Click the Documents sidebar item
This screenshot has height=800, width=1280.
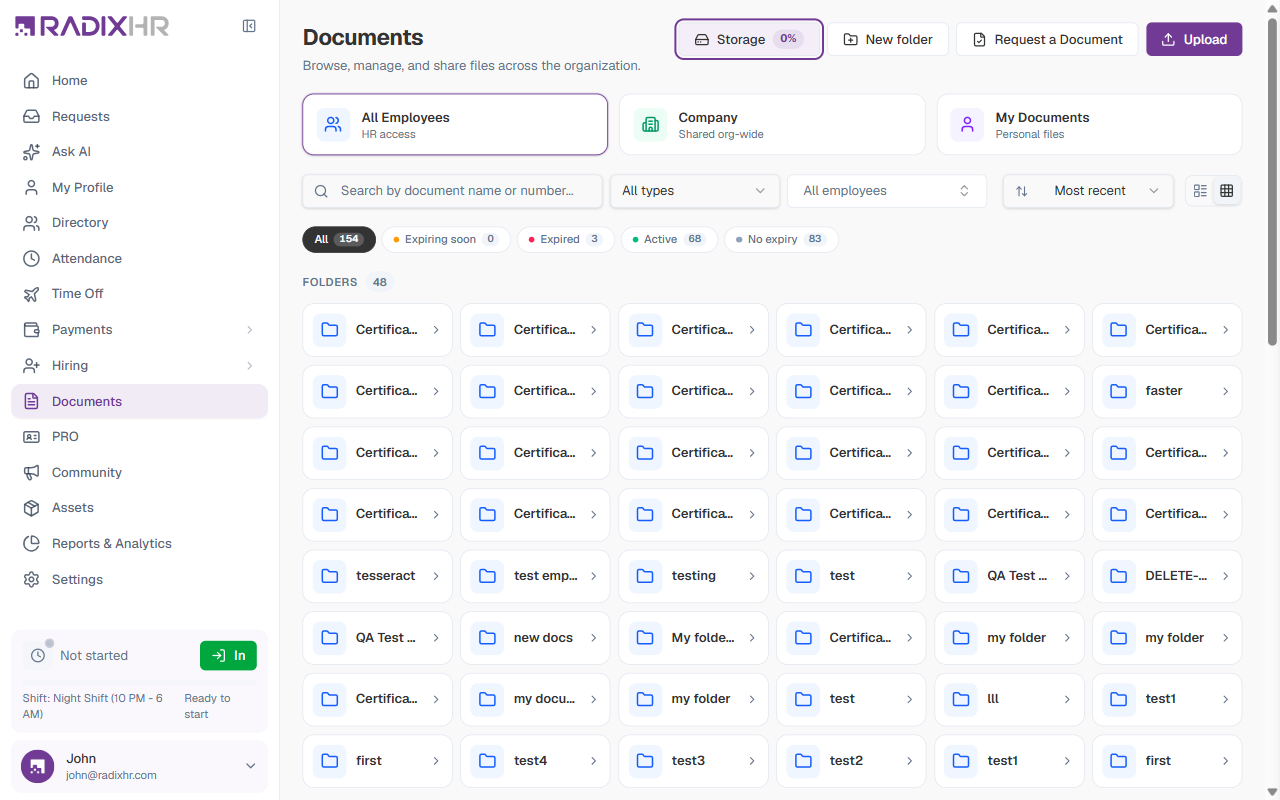click(139, 401)
